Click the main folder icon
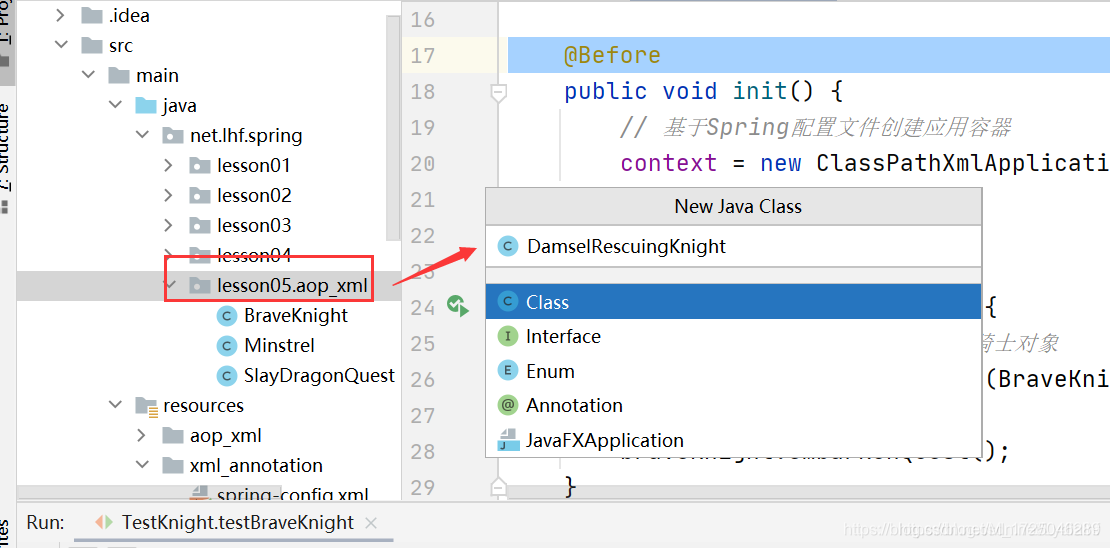Viewport: 1110px width, 548px height. (x=119, y=75)
